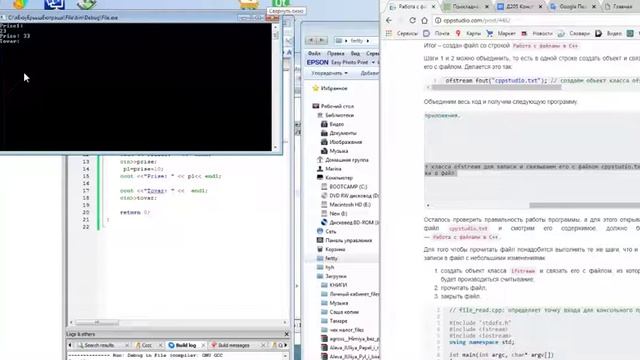Reload the cppstudio page in Chrome
Viewport: 640px width, 360px height.
[413, 20]
